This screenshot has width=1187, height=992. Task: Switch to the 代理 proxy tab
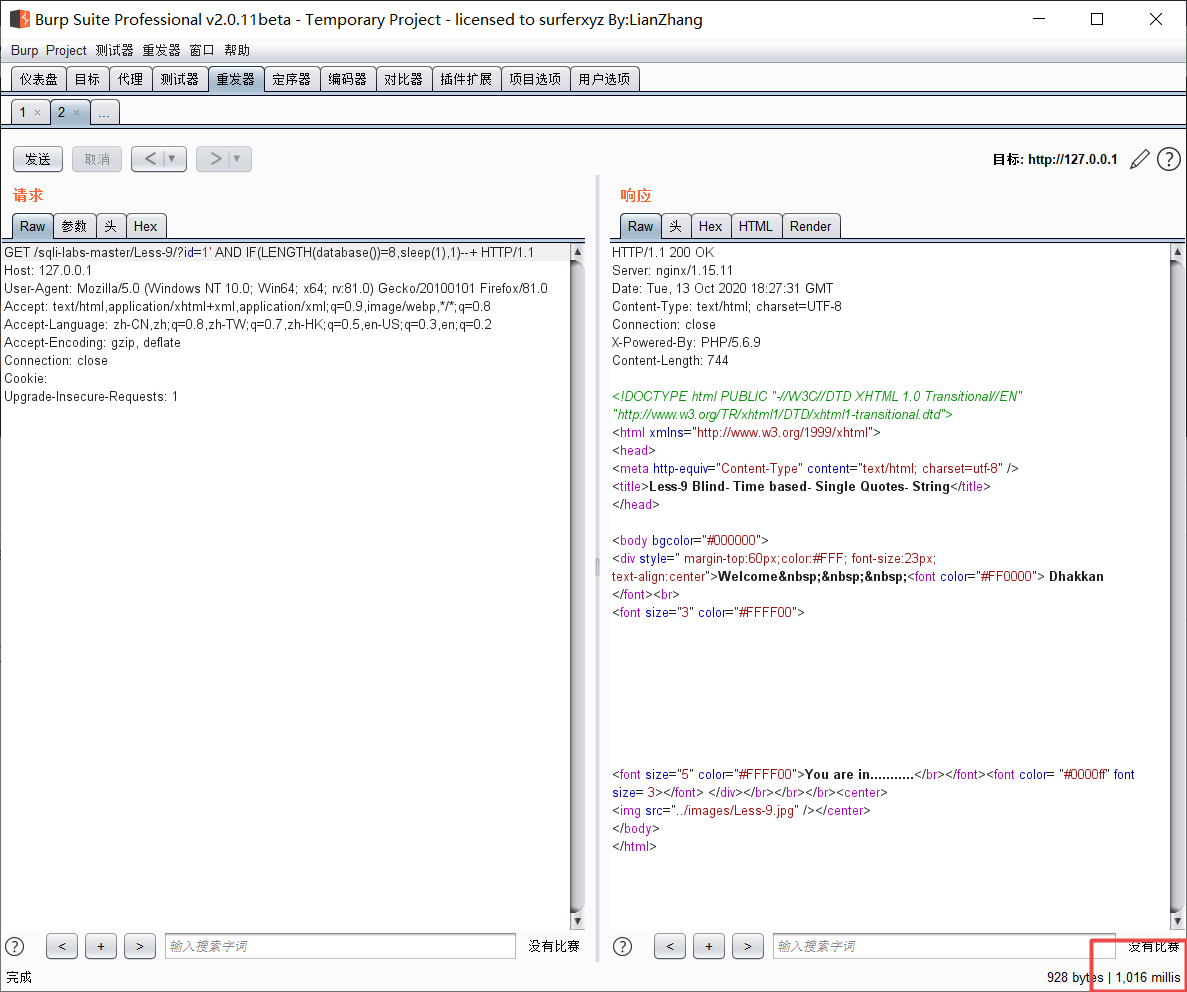point(130,79)
